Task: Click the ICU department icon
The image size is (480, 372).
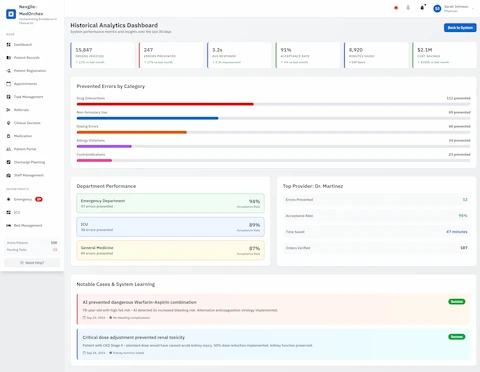Action: click(x=9, y=212)
